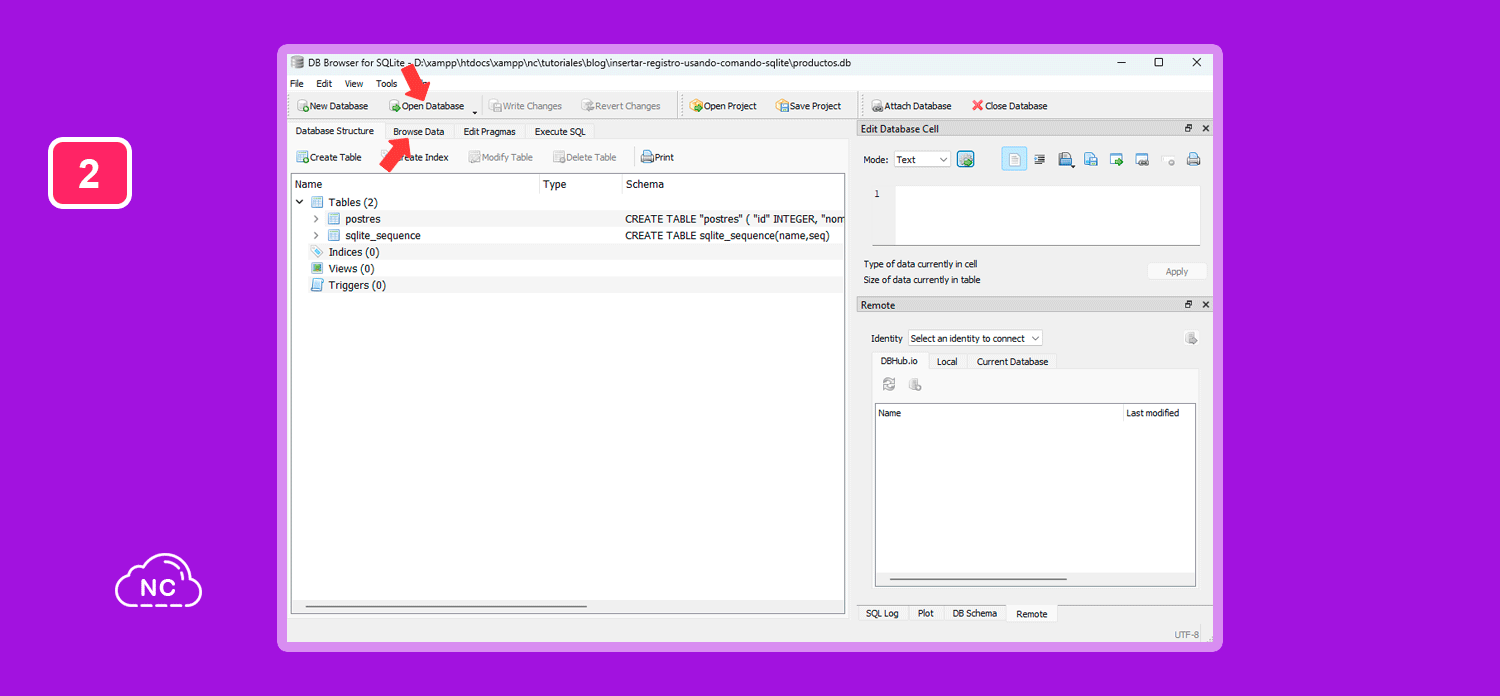
Task: Float the Edit Database Cell panel
Action: point(1189,128)
